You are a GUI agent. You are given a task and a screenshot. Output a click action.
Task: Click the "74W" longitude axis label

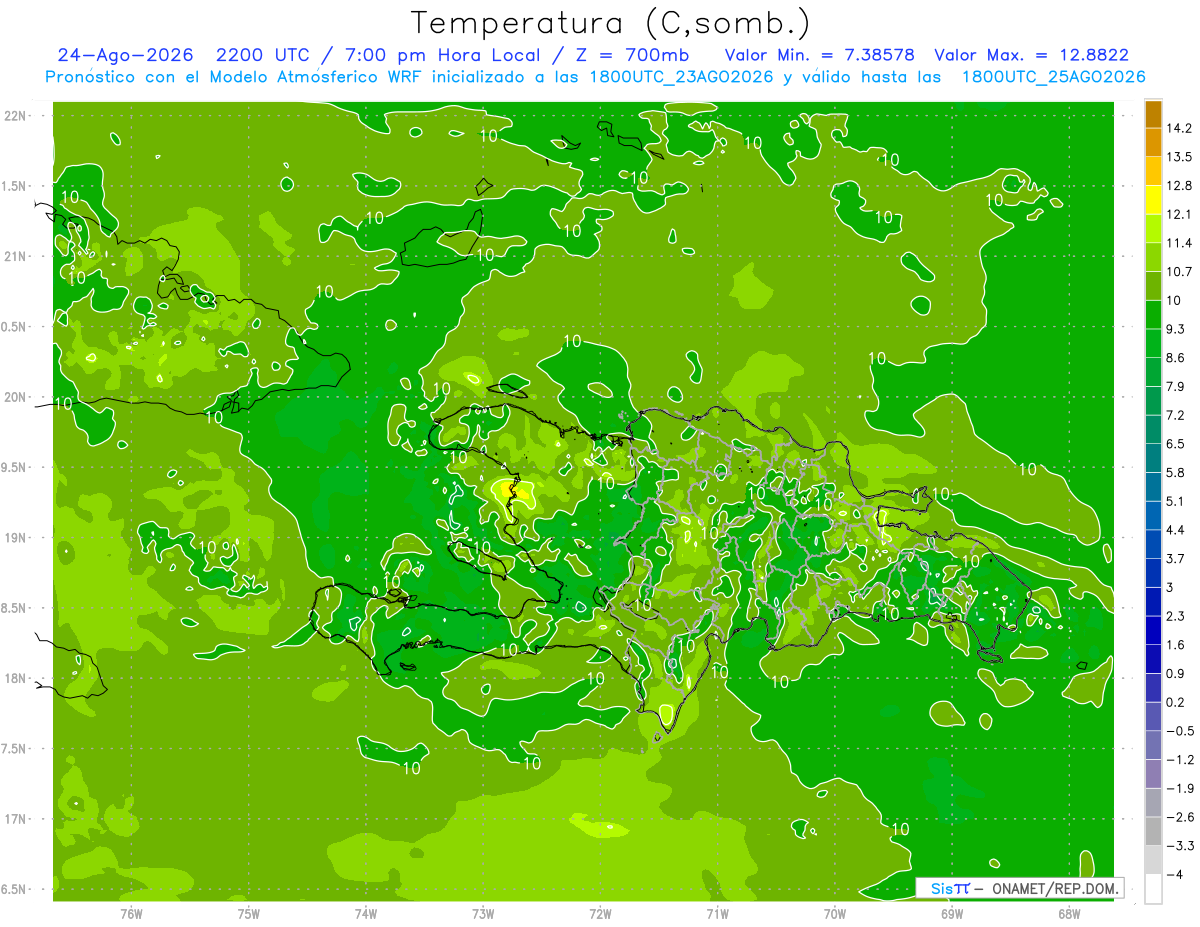366,914
